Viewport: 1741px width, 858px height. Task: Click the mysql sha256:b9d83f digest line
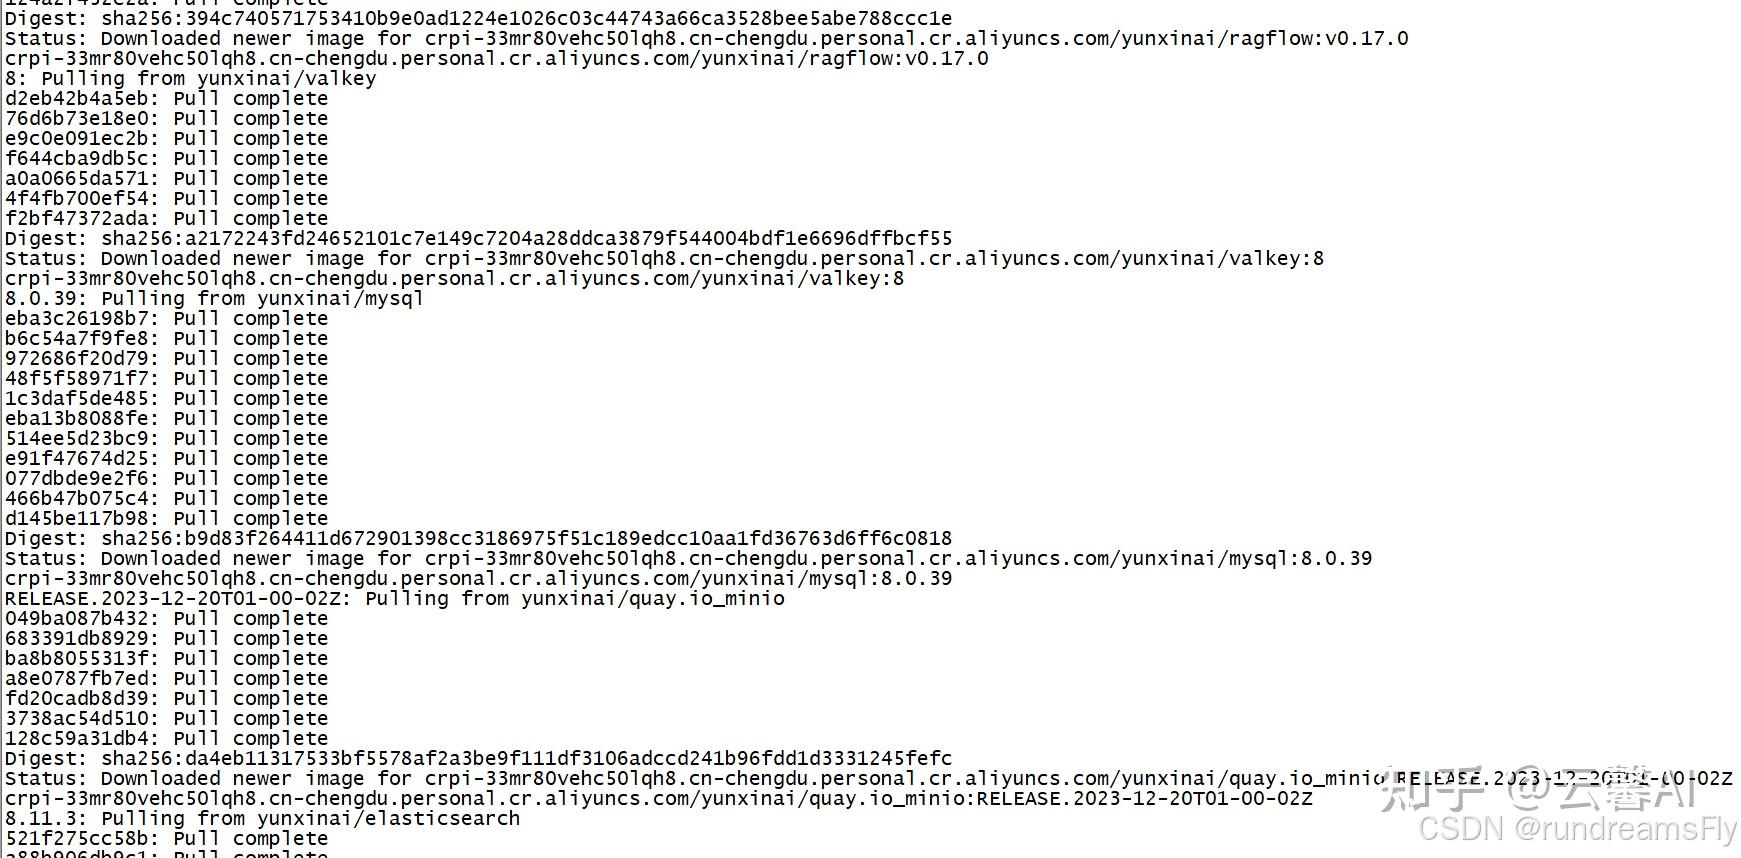click(478, 539)
